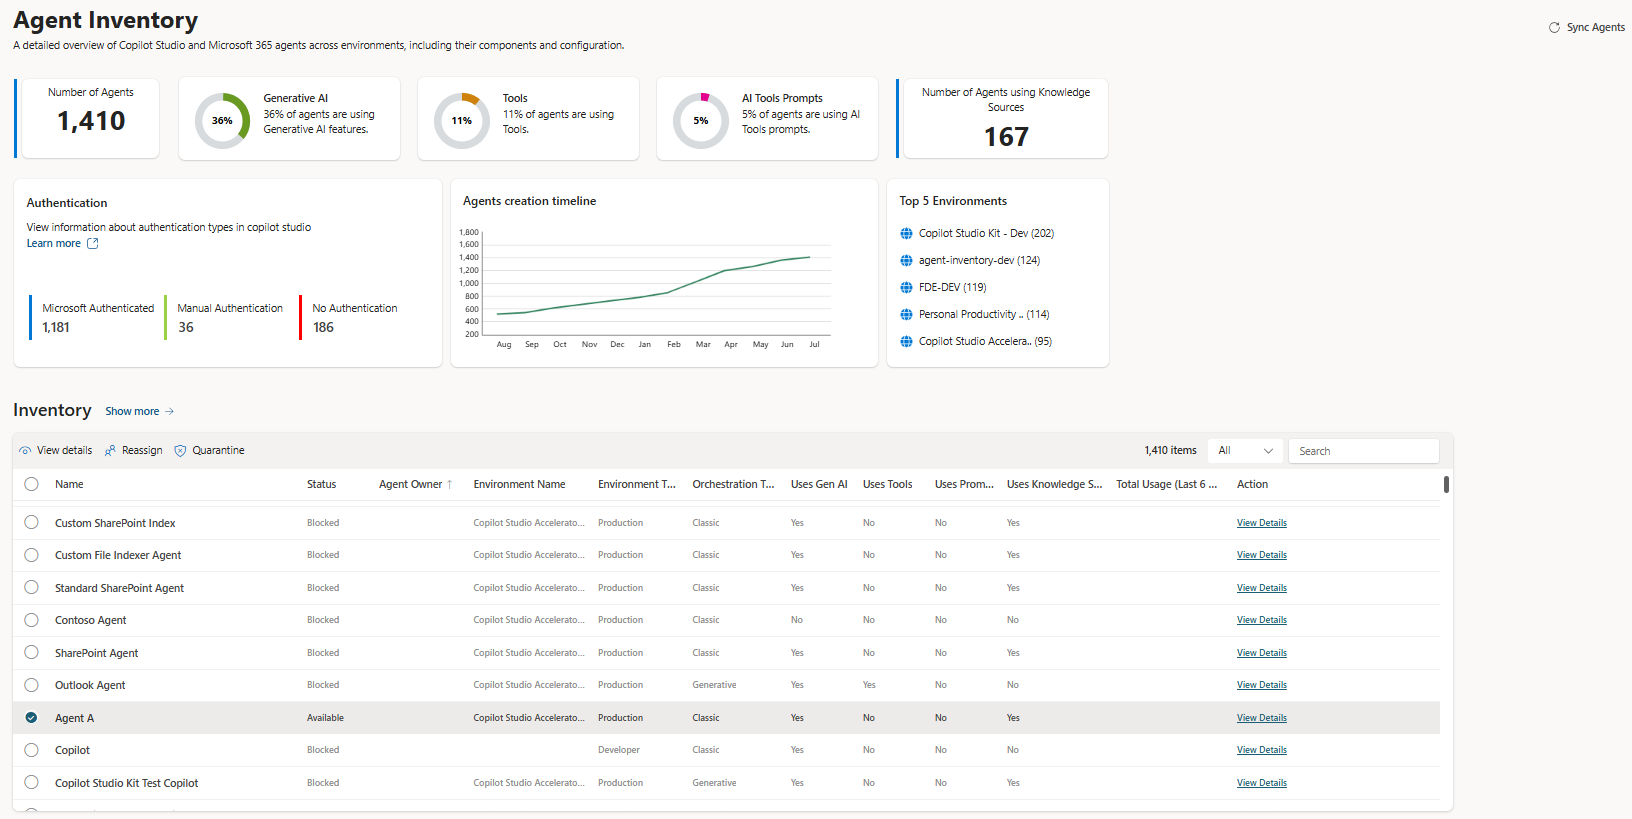Select the Custom File Indexer Agent row
This screenshot has width=1632, height=819.
pos(32,555)
